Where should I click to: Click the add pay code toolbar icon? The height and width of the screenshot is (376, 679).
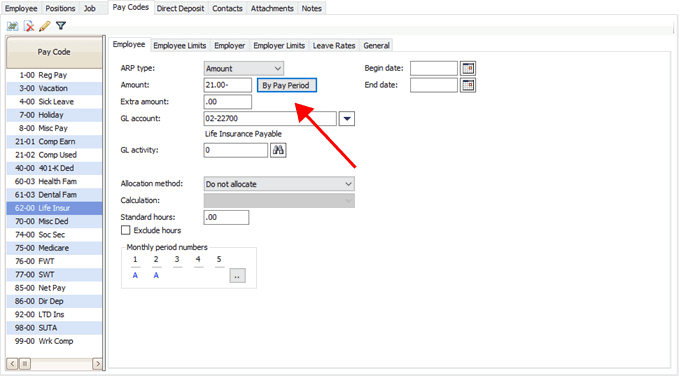click(x=12, y=26)
